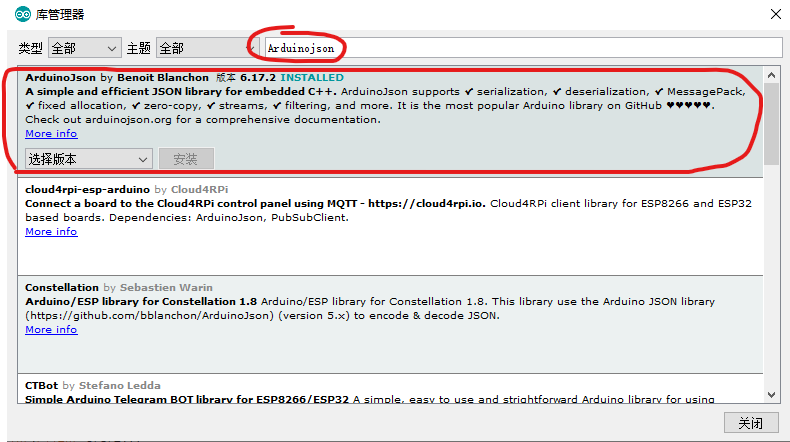Viewport: 790px width, 442px height.
Task: Select the cloud4rpi-esp-arduino library entry title
Action: (88, 190)
